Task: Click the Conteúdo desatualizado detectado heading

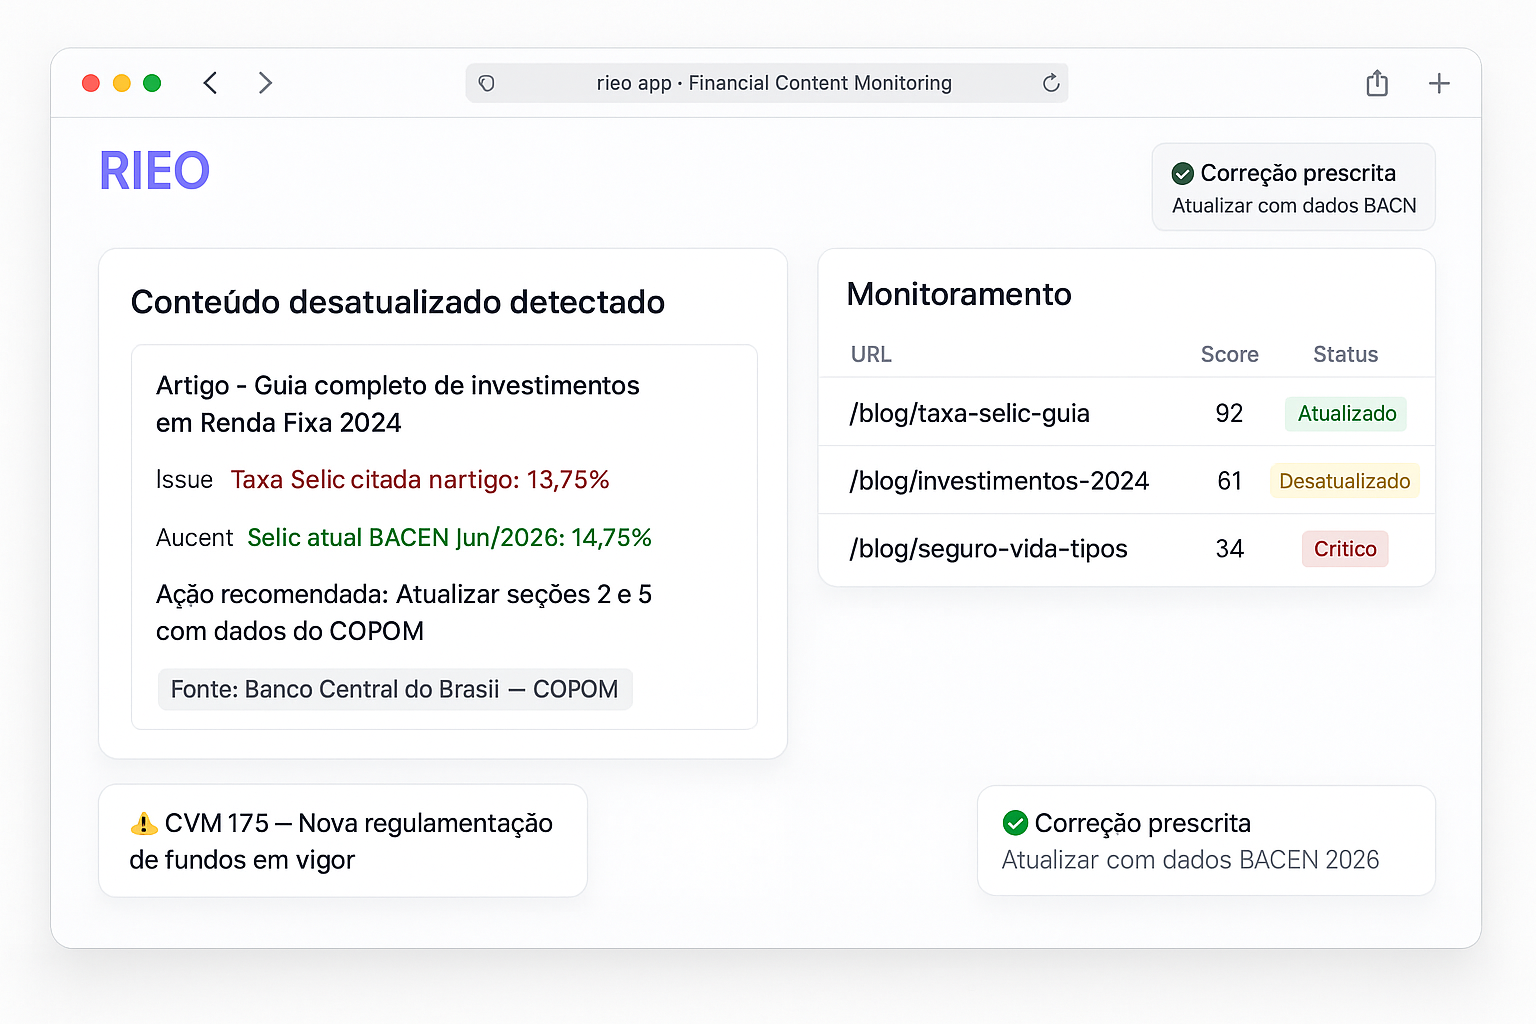Action: coord(398,302)
